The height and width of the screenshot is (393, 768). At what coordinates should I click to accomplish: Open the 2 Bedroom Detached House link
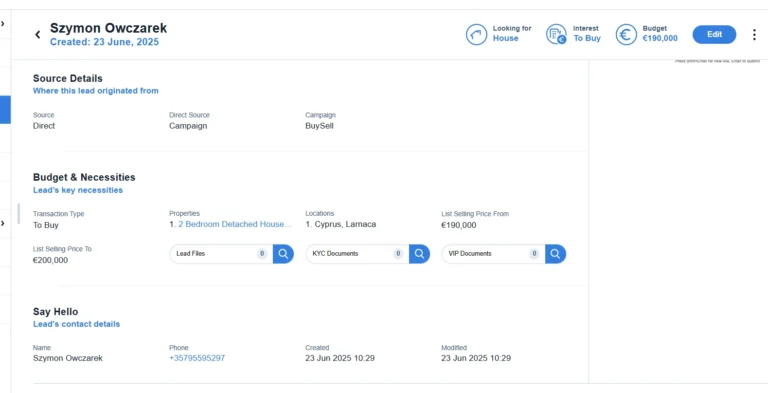click(235, 224)
